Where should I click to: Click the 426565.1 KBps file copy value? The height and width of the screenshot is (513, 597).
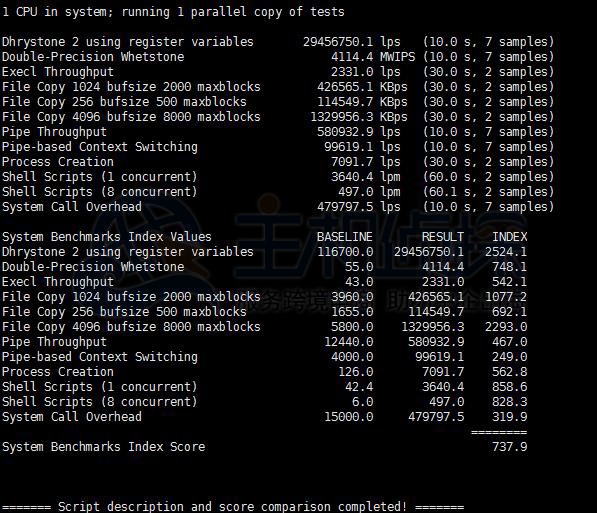tap(362, 87)
